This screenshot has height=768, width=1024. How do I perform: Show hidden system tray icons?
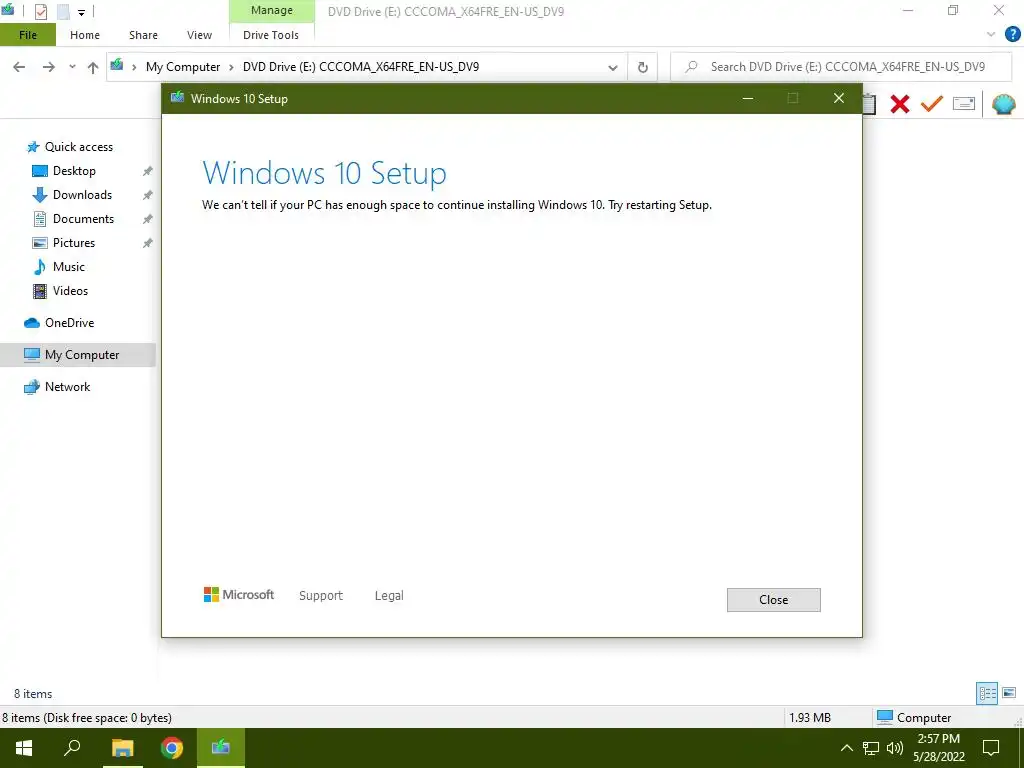point(846,748)
